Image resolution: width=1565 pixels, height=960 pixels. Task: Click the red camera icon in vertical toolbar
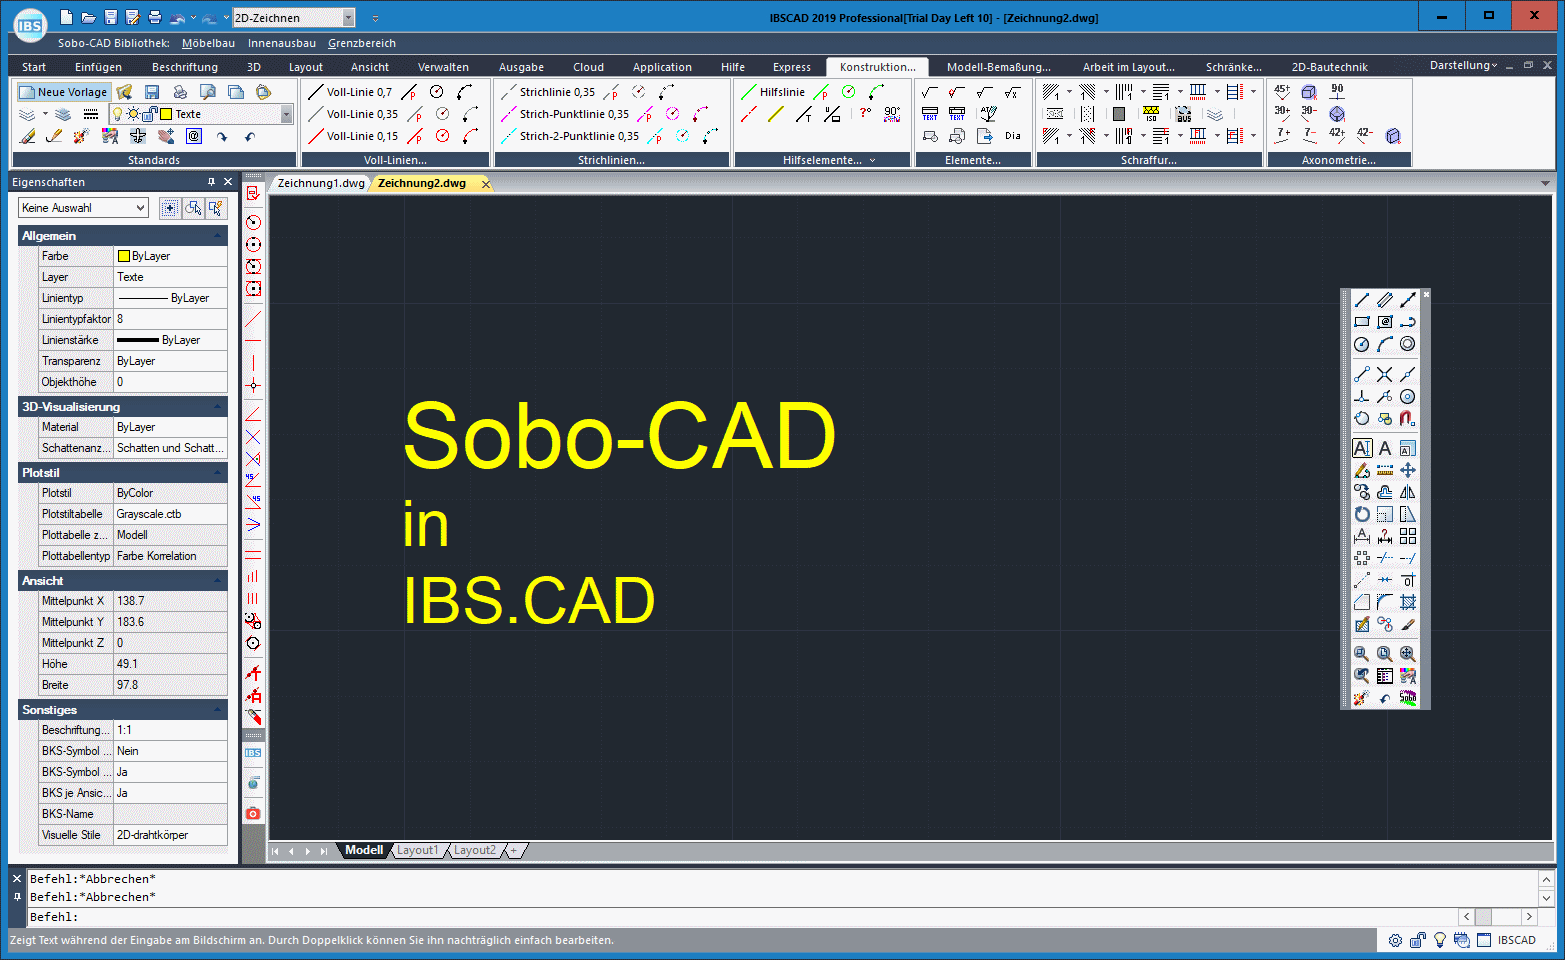click(x=253, y=814)
